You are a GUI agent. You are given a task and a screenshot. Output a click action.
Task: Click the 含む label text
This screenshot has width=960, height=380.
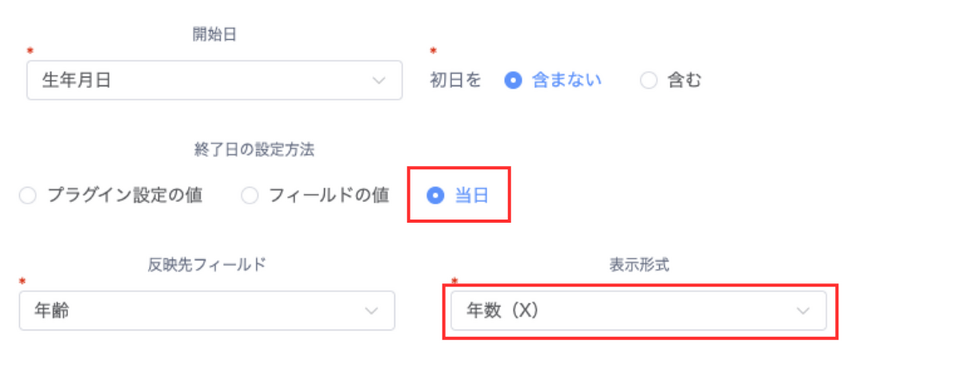coord(684,80)
